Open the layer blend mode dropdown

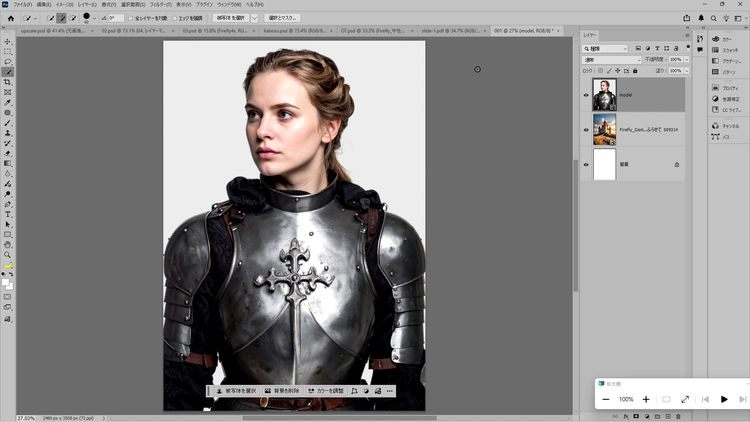coord(610,60)
